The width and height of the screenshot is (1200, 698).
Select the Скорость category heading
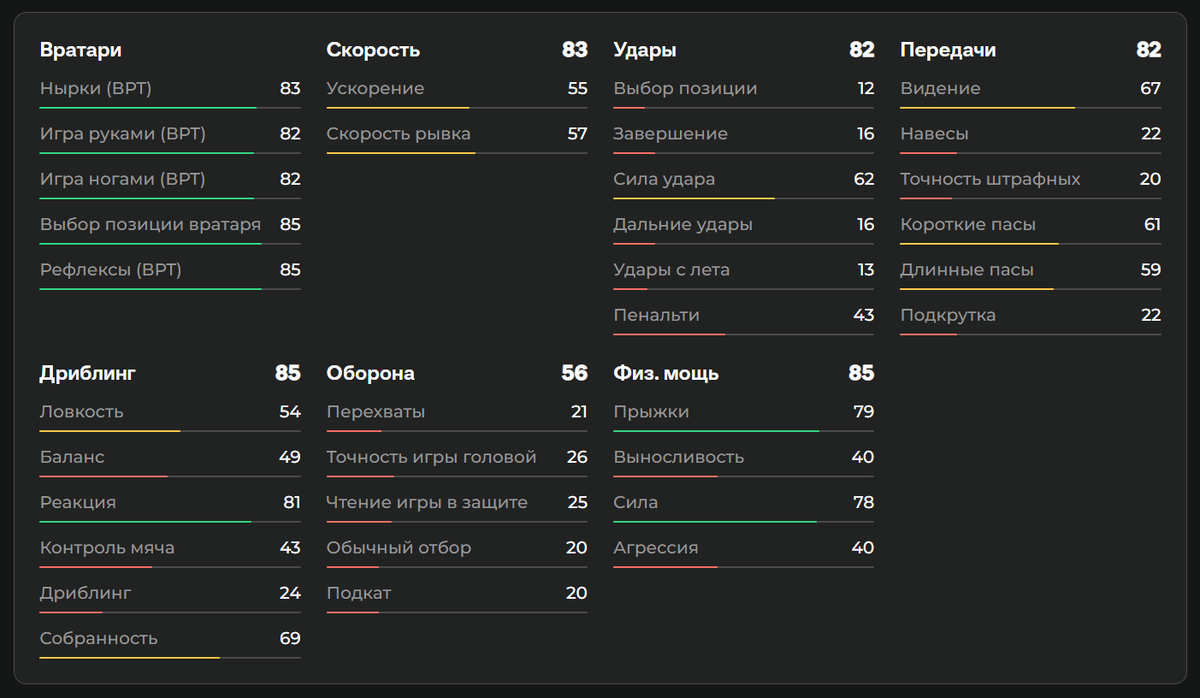click(373, 50)
